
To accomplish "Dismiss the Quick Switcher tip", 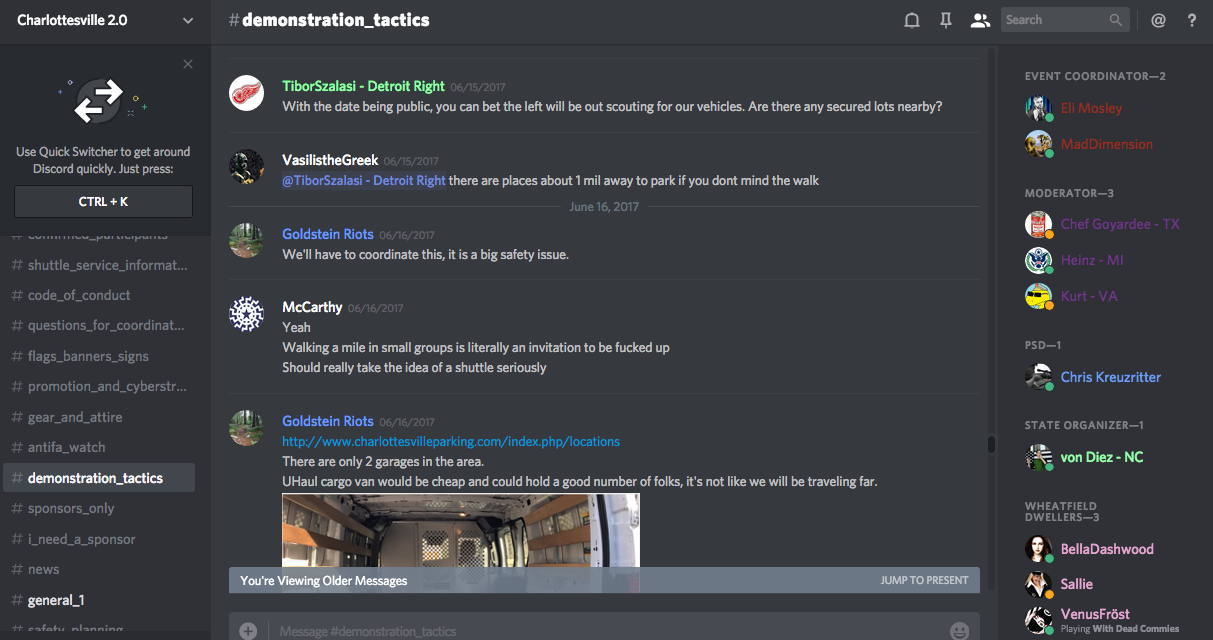I will click(x=188, y=64).
